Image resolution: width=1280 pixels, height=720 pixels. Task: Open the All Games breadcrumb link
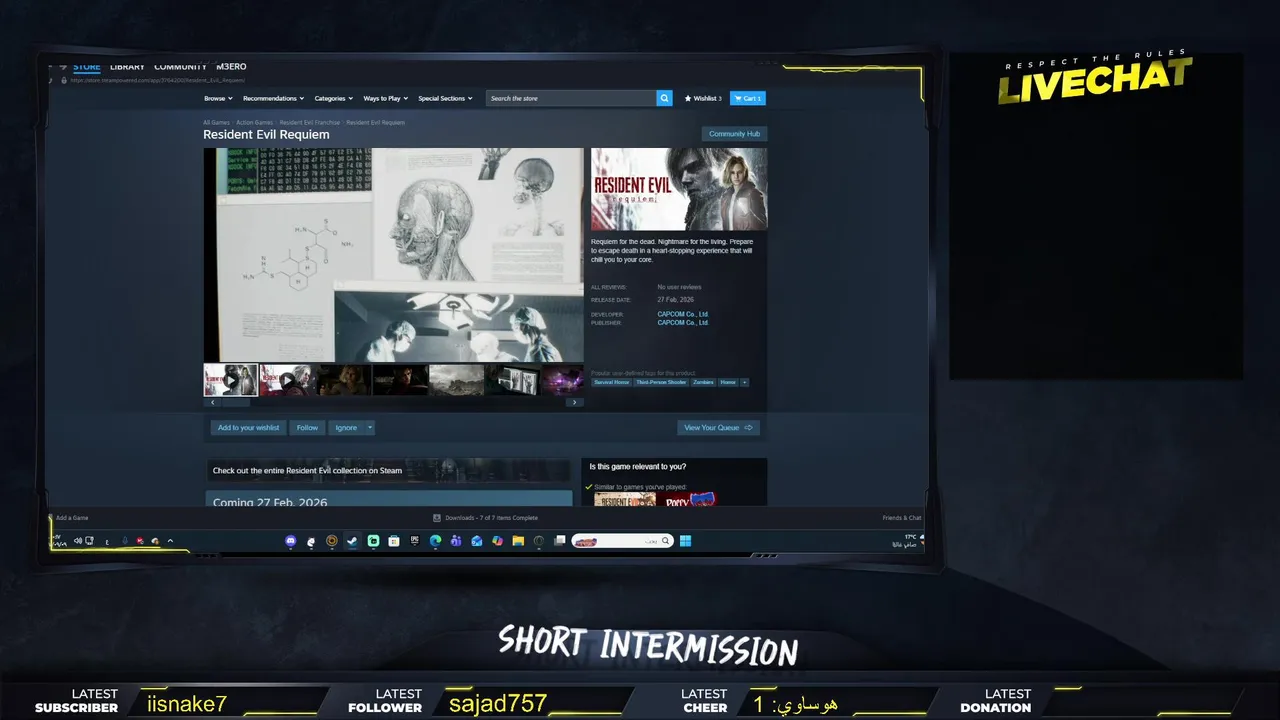coord(216,122)
